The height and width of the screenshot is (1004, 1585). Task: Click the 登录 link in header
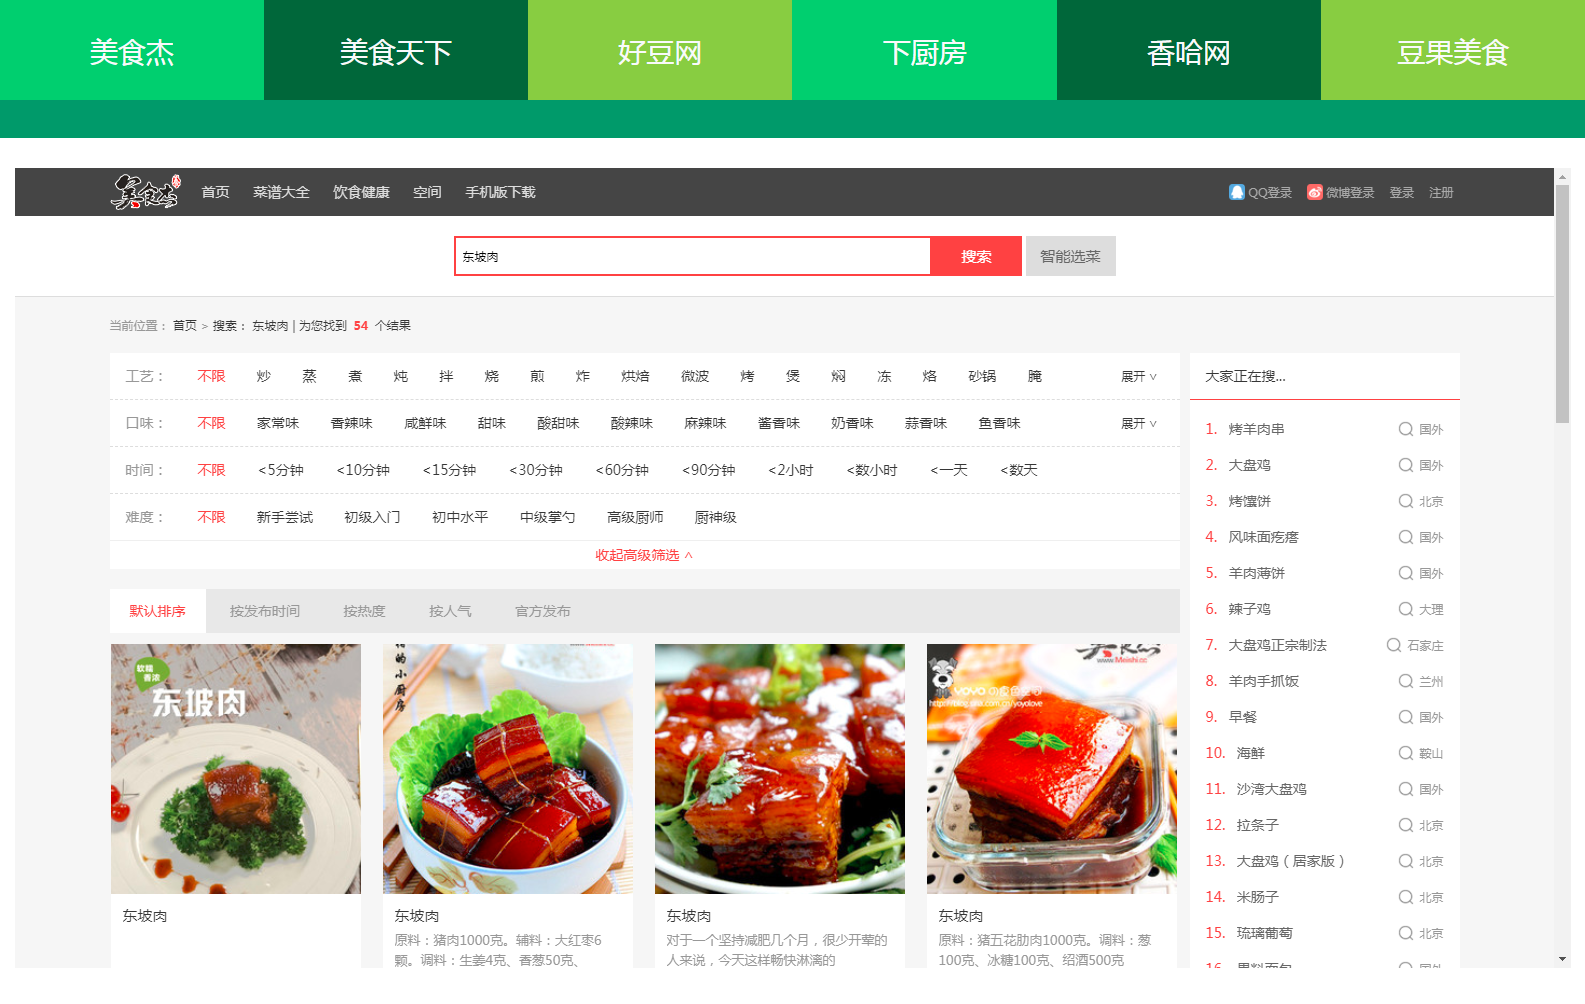(x=1401, y=192)
